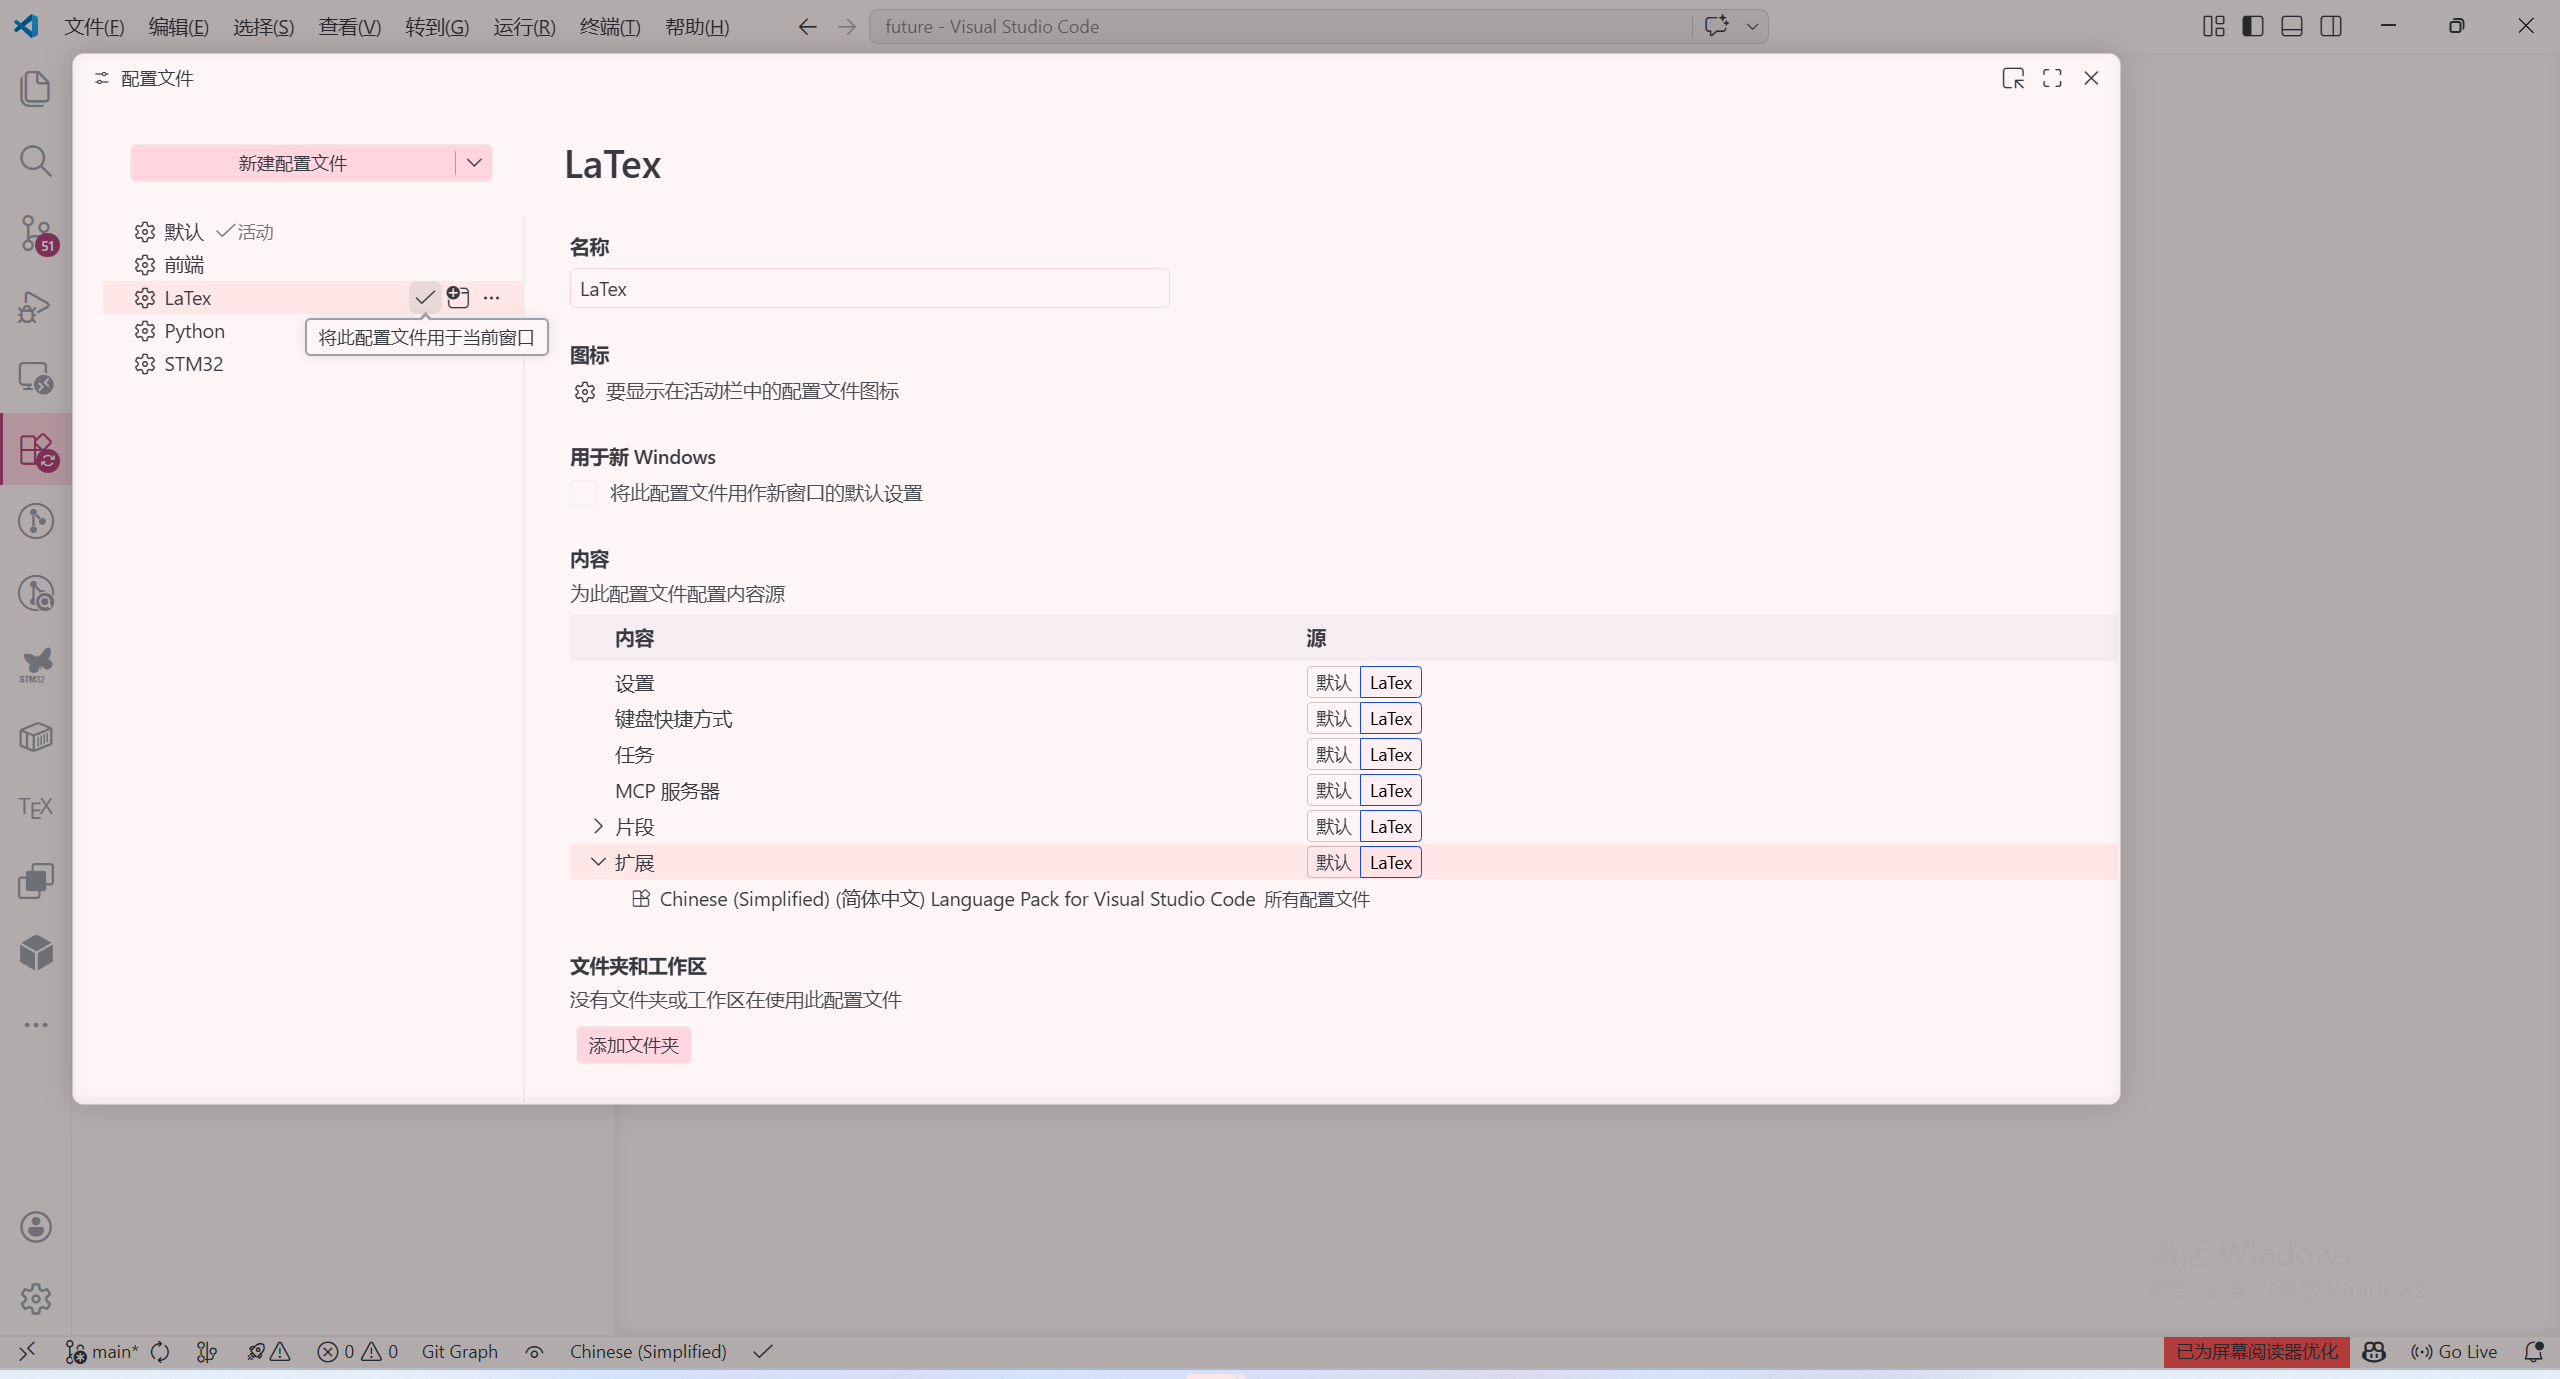Open the 查看(V) menu
This screenshot has width=2560, height=1379.
pos(349,27)
